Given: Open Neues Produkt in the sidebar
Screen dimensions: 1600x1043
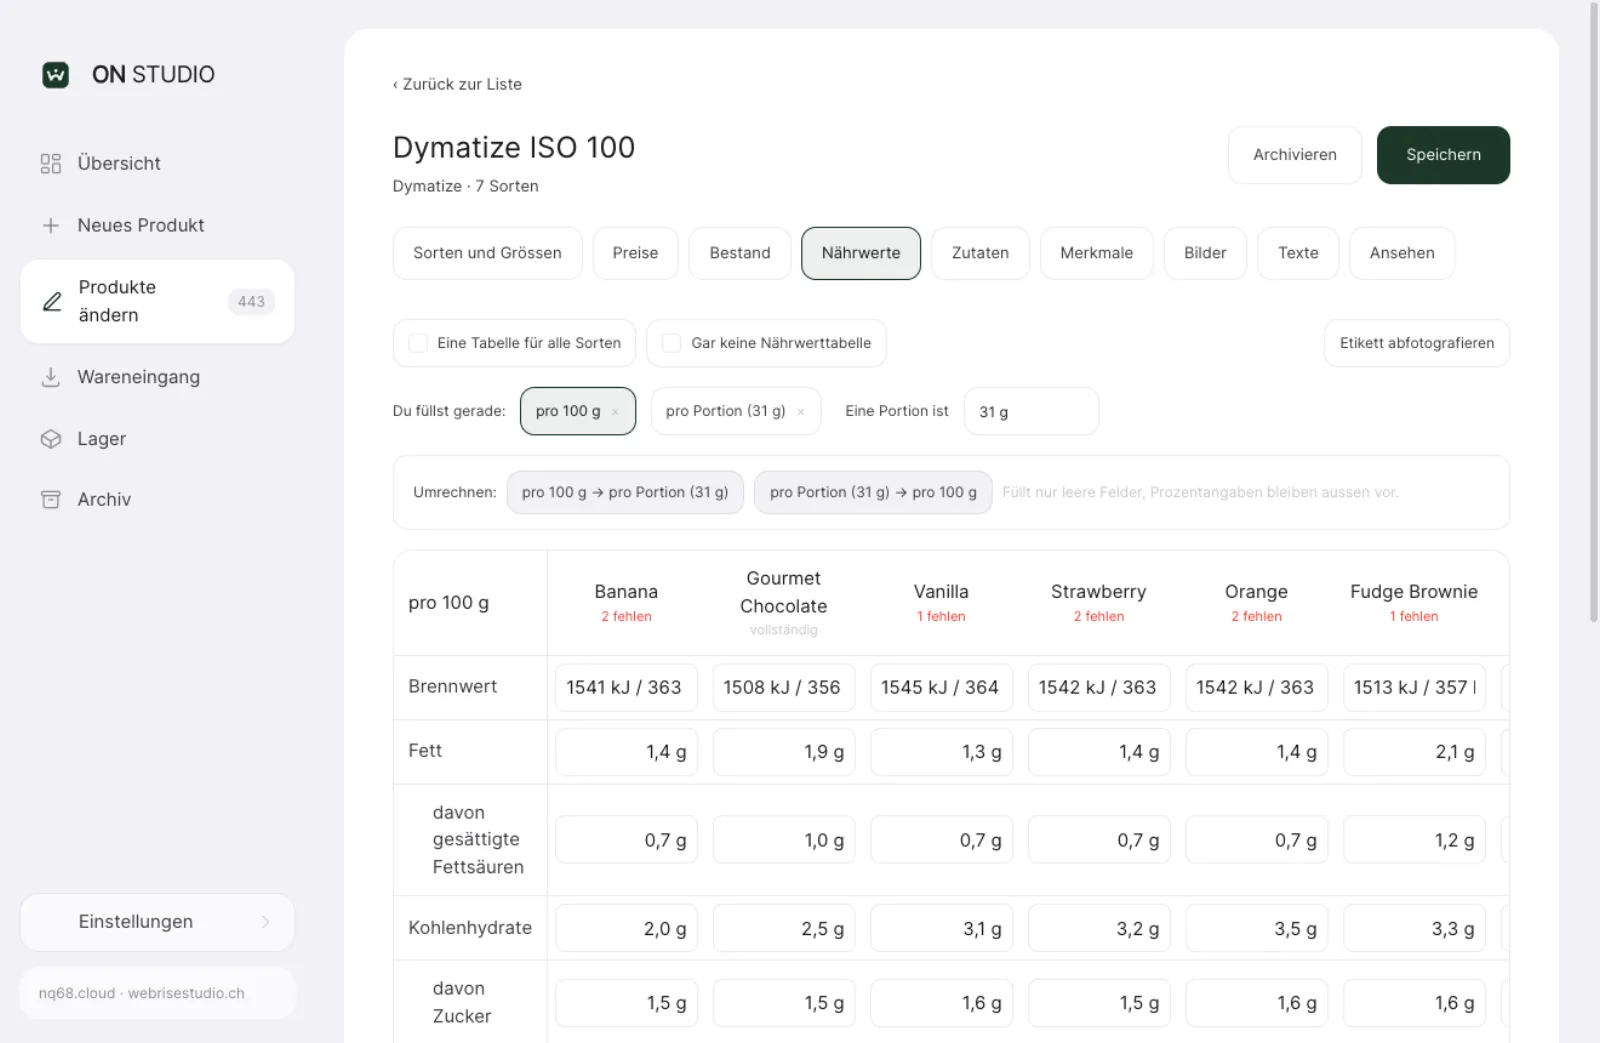Looking at the screenshot, I should (157, 226).
